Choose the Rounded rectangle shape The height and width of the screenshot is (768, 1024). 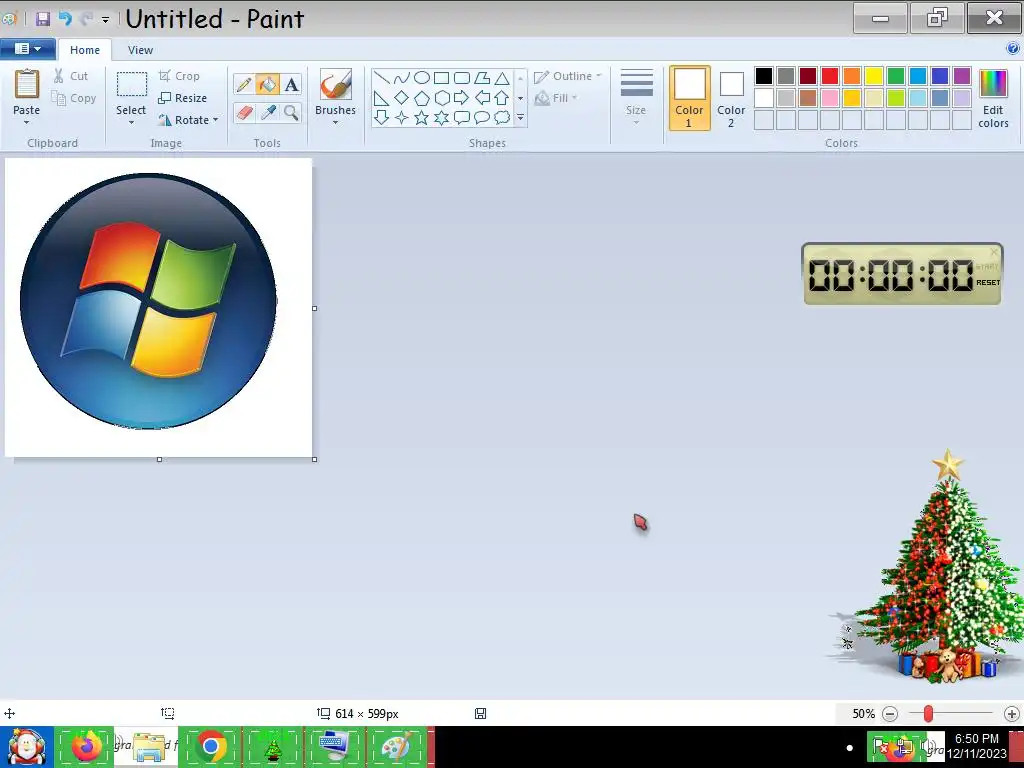coord(462,78)
